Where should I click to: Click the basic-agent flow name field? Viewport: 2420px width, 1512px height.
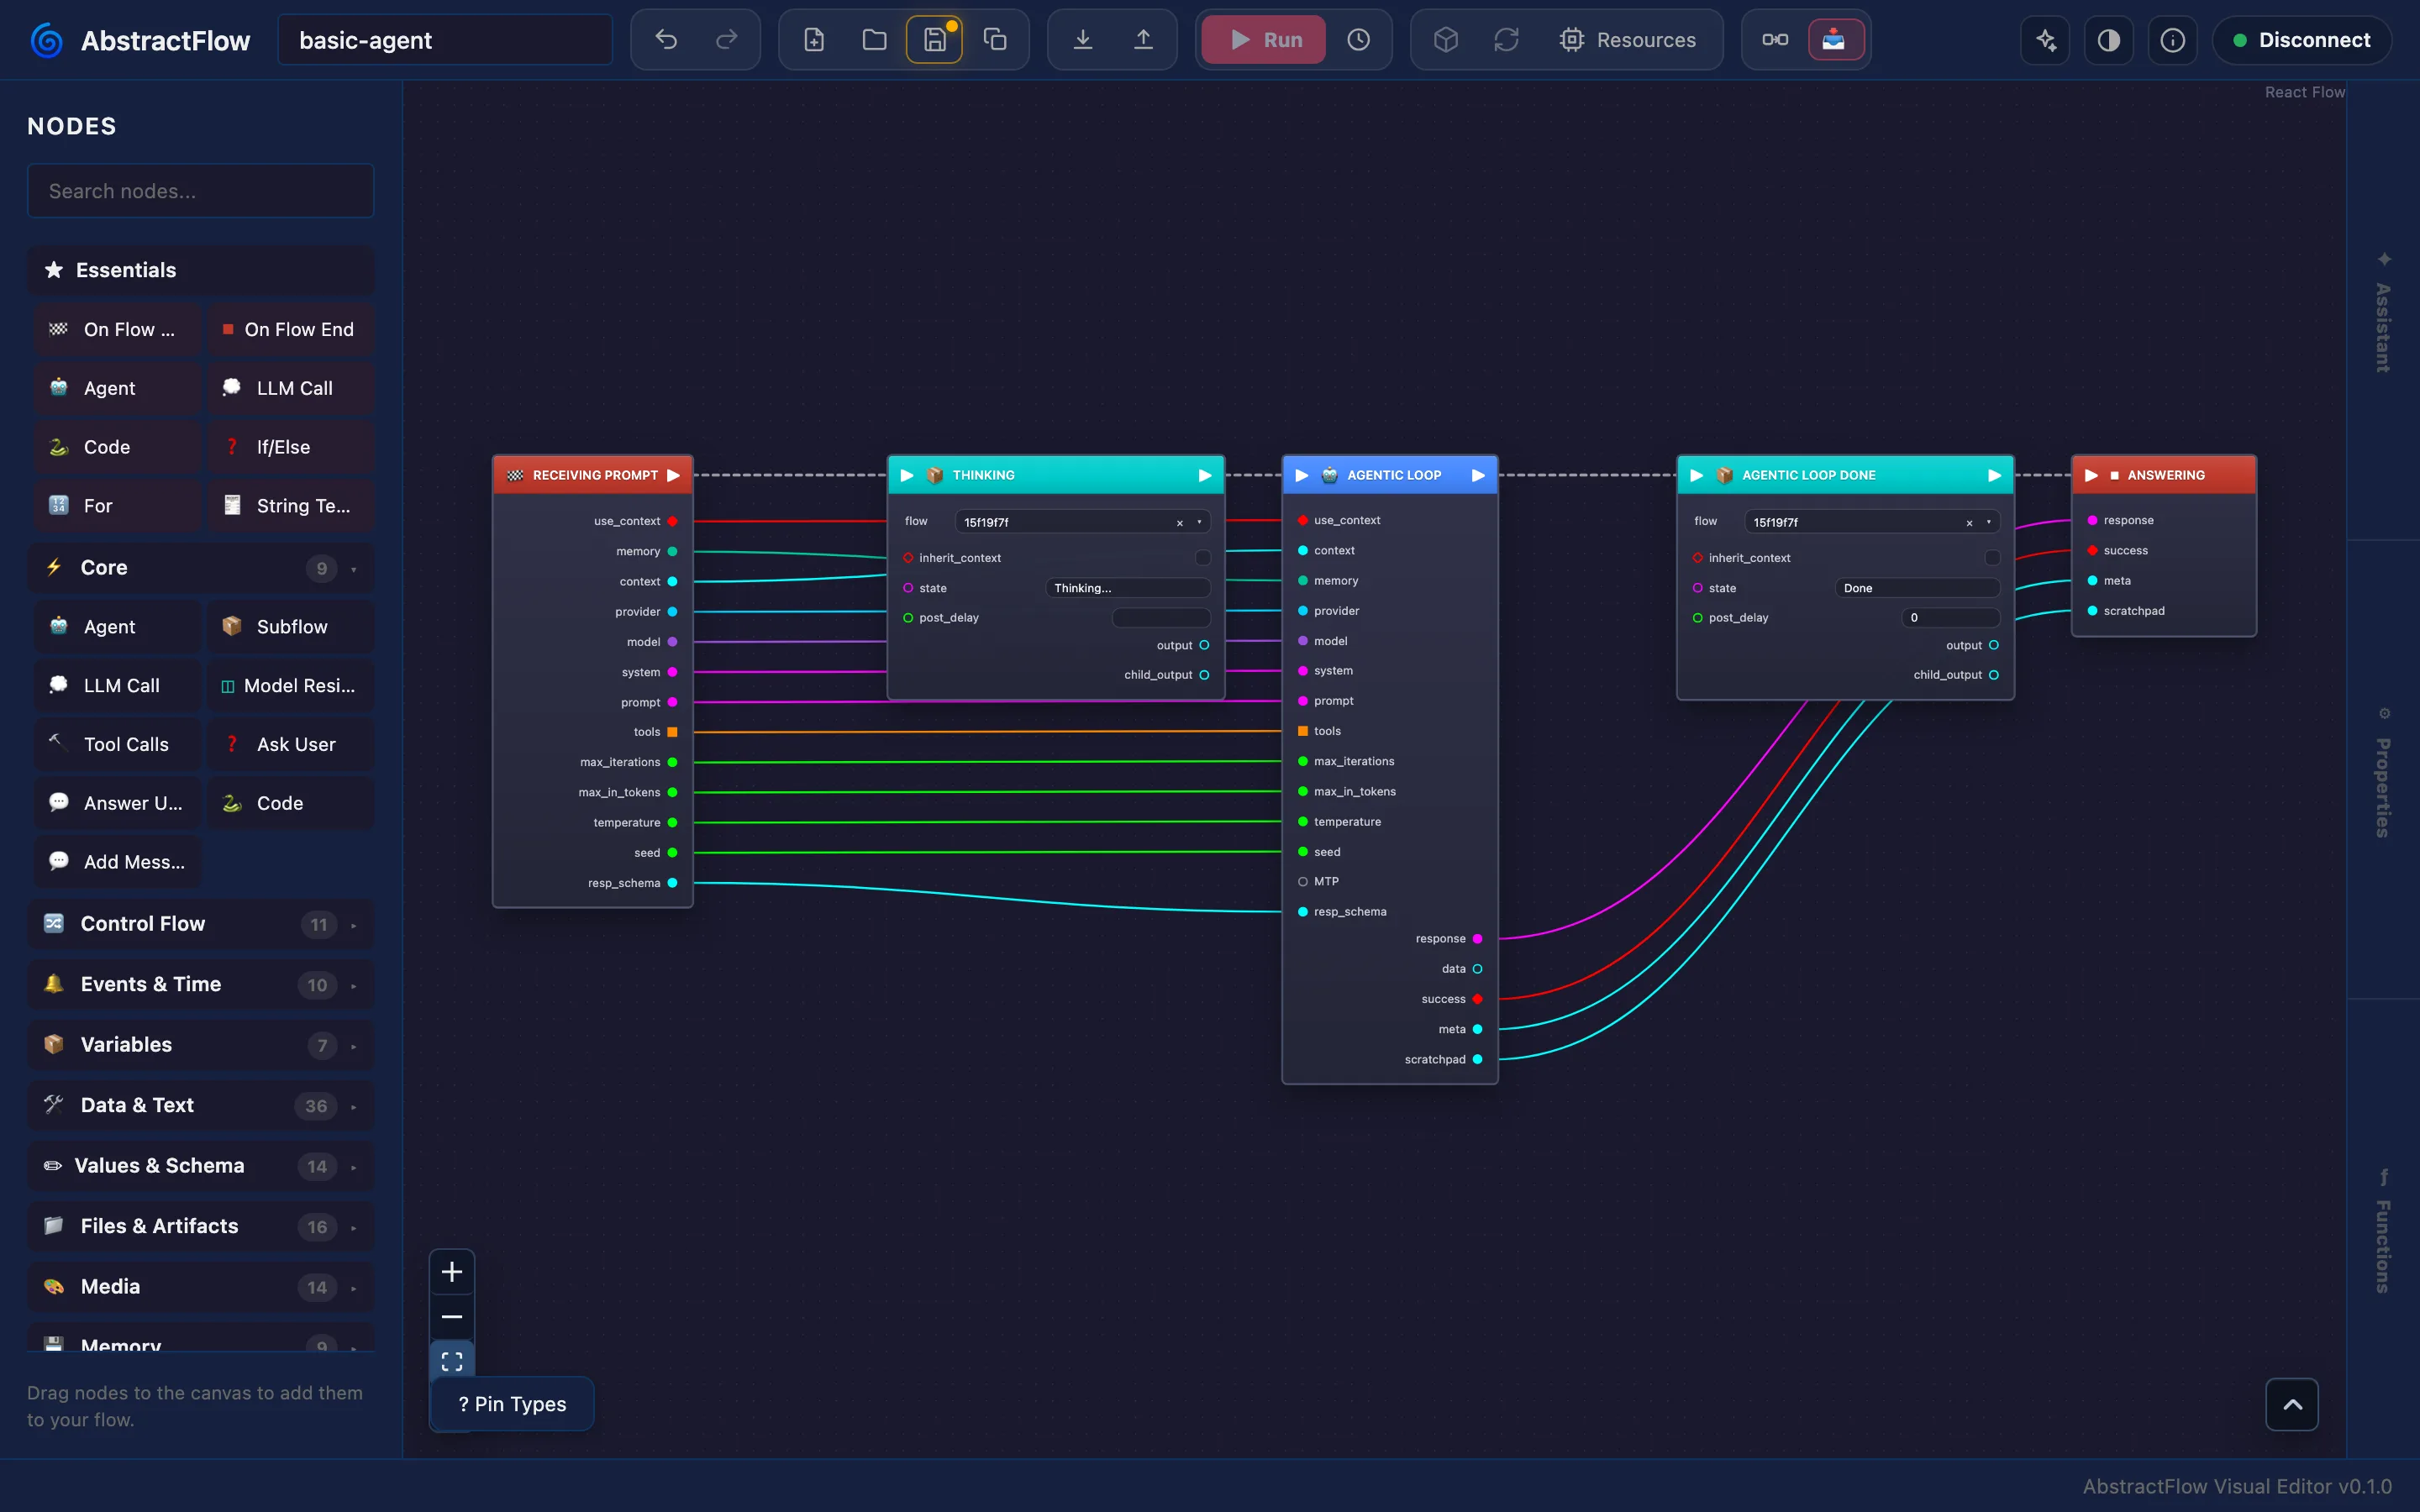445,40
